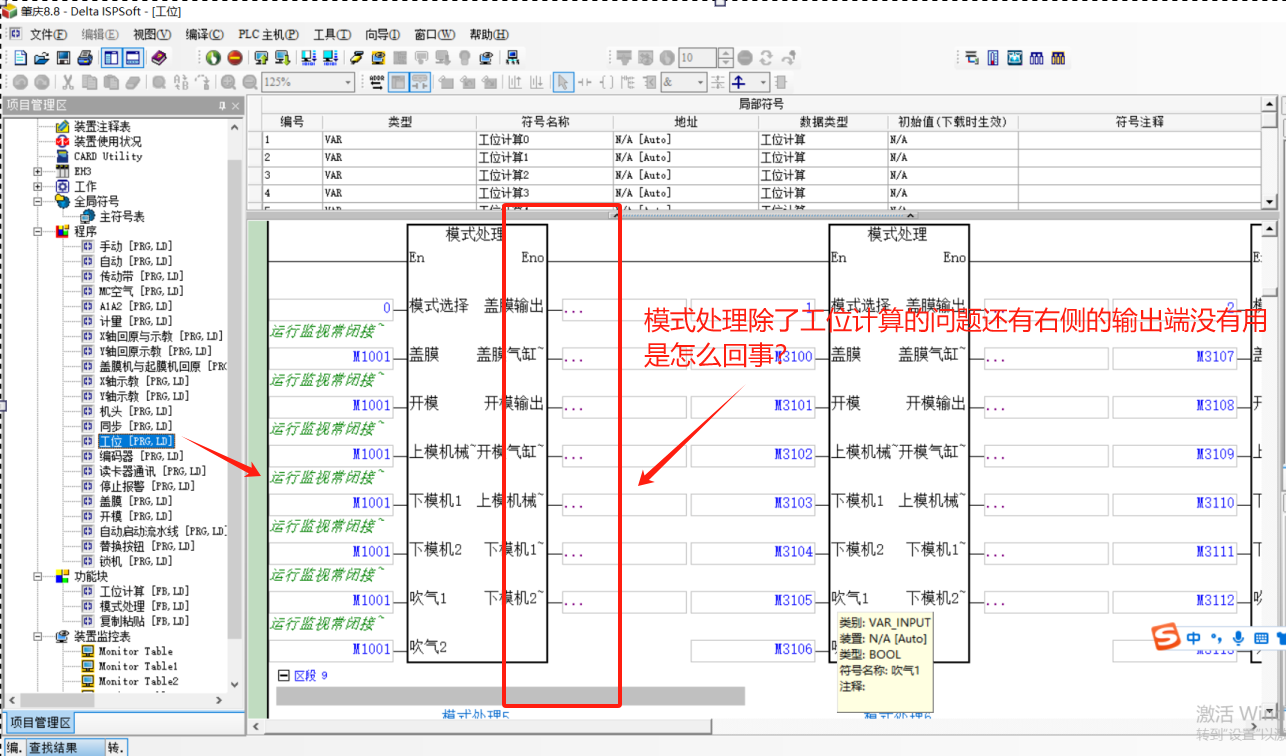1286x756 pixels.
Task: Pin the 项目管理区 panel
Action: 222,106
